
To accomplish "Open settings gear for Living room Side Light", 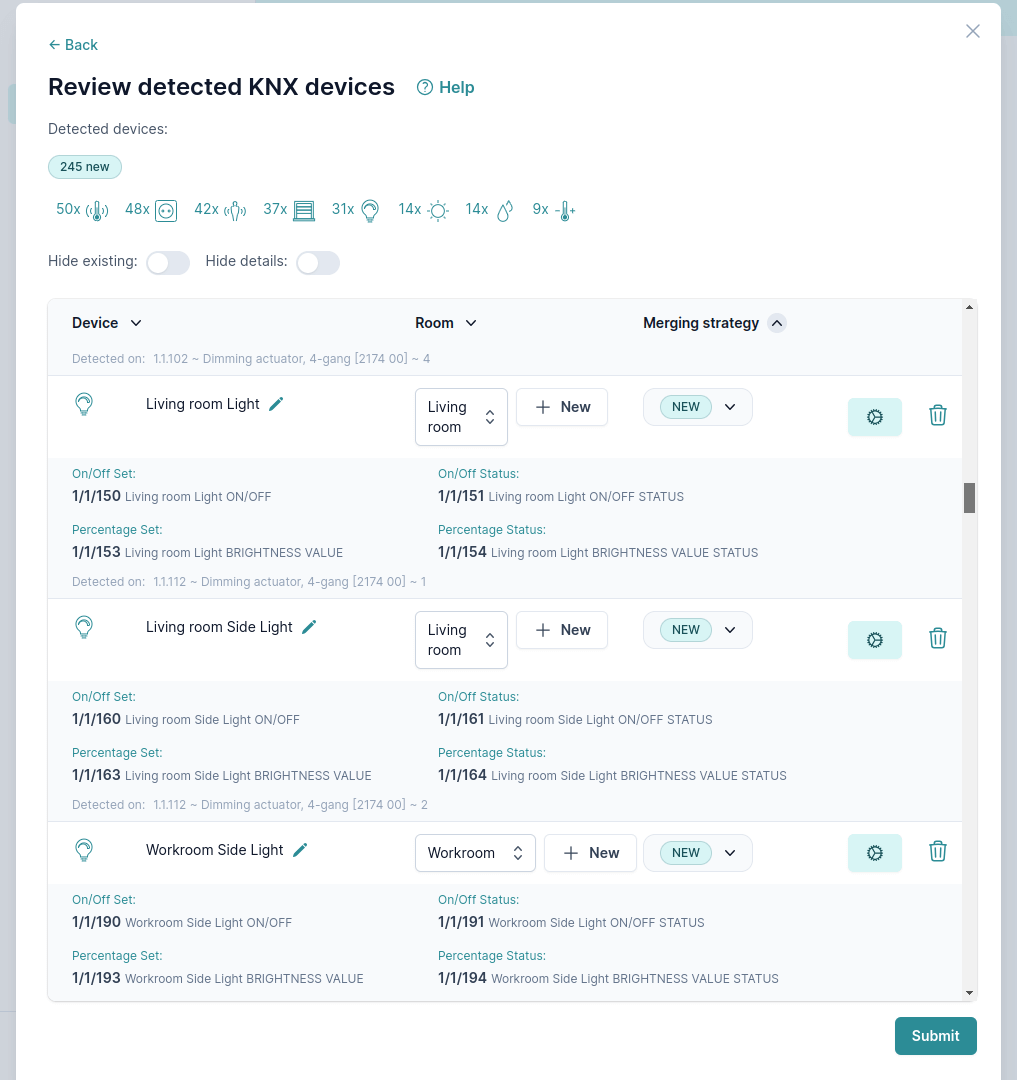I will pyautogui.click(x=874, y=640).
